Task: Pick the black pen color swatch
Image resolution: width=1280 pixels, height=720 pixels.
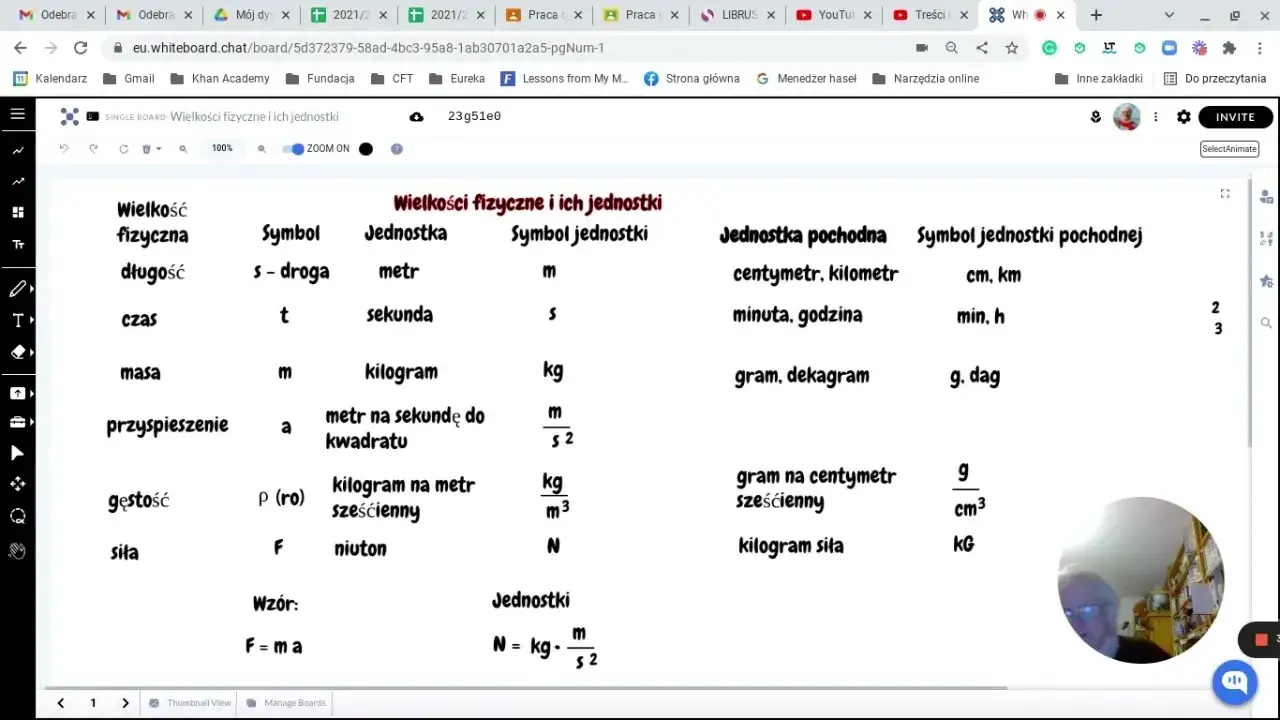Action: click(x=366, y=148)
